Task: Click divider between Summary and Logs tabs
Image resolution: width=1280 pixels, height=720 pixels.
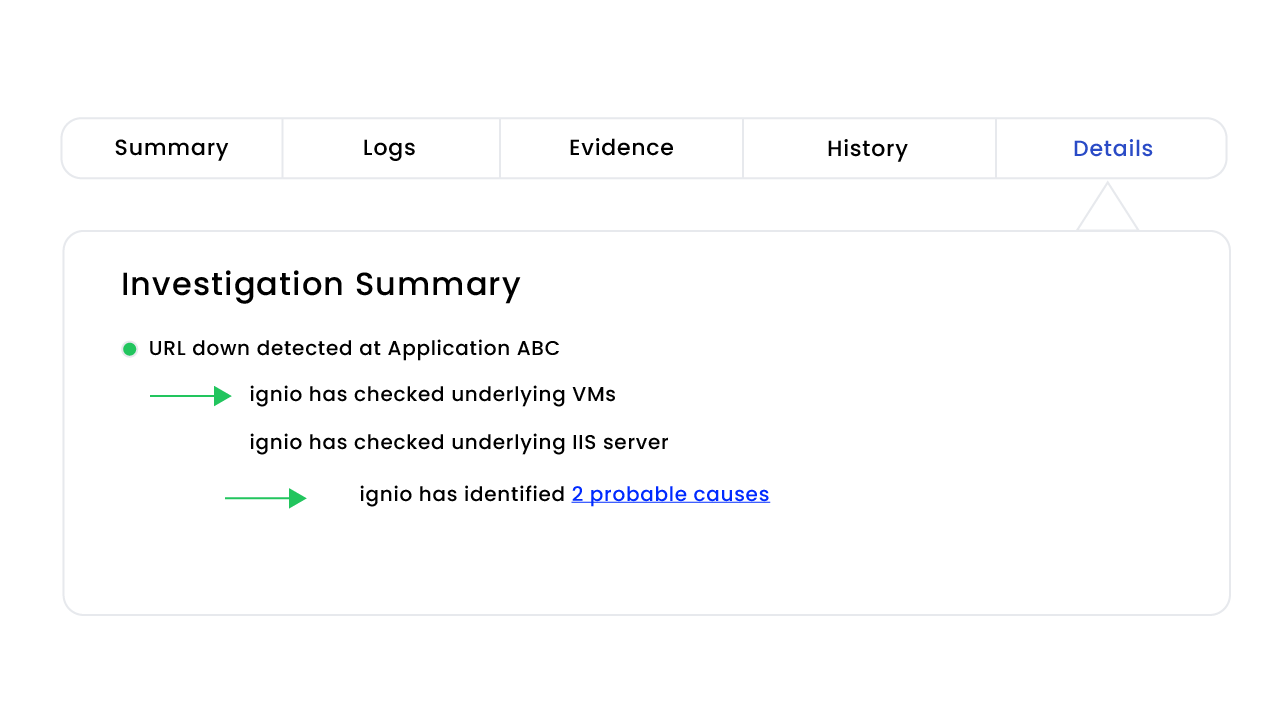Action: tap(282, 148)
